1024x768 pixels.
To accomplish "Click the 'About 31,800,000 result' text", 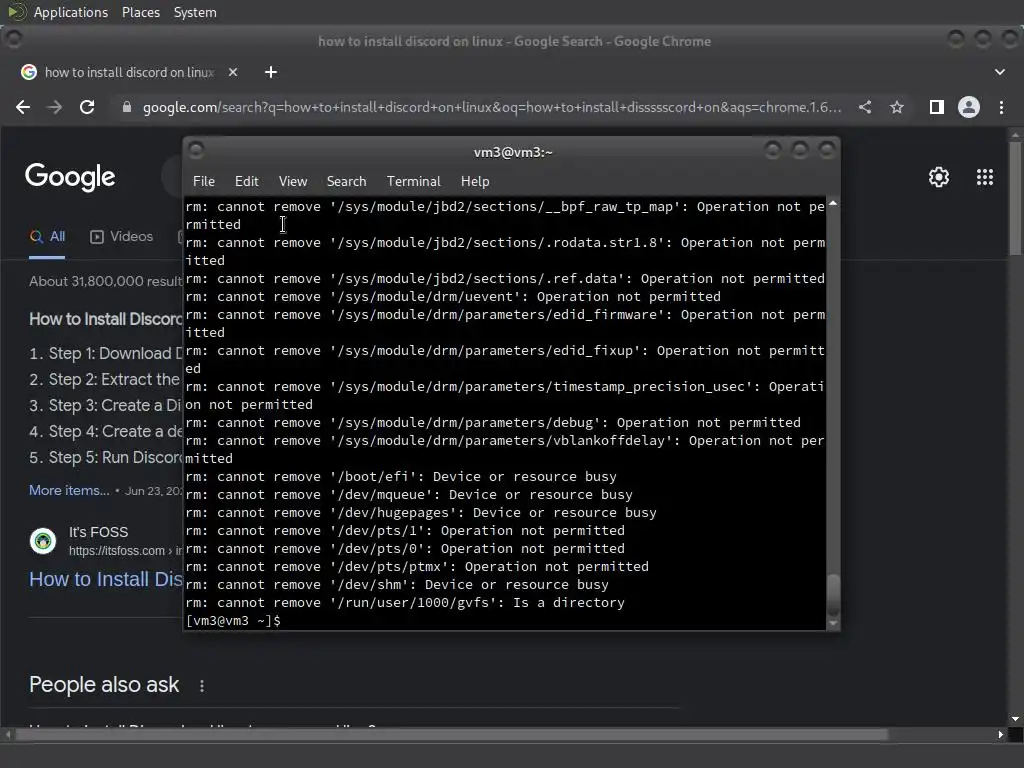I will click(x=106, y=281).
